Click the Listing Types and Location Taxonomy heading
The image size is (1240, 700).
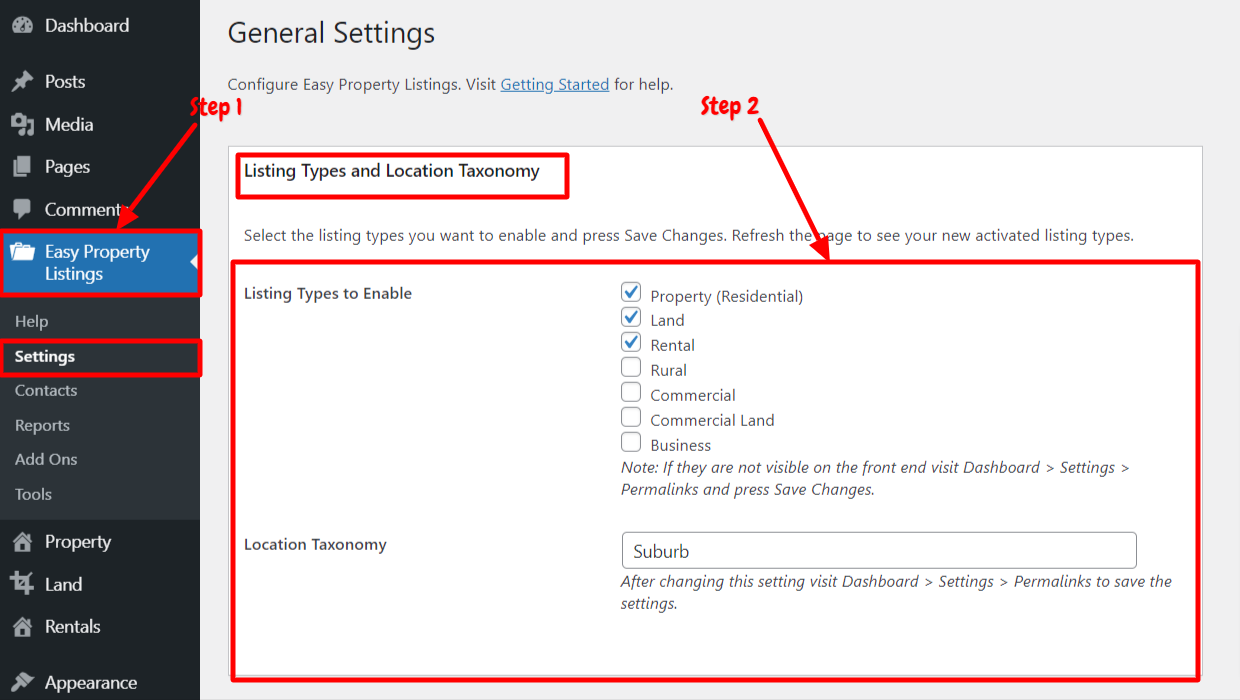[392, 171]
